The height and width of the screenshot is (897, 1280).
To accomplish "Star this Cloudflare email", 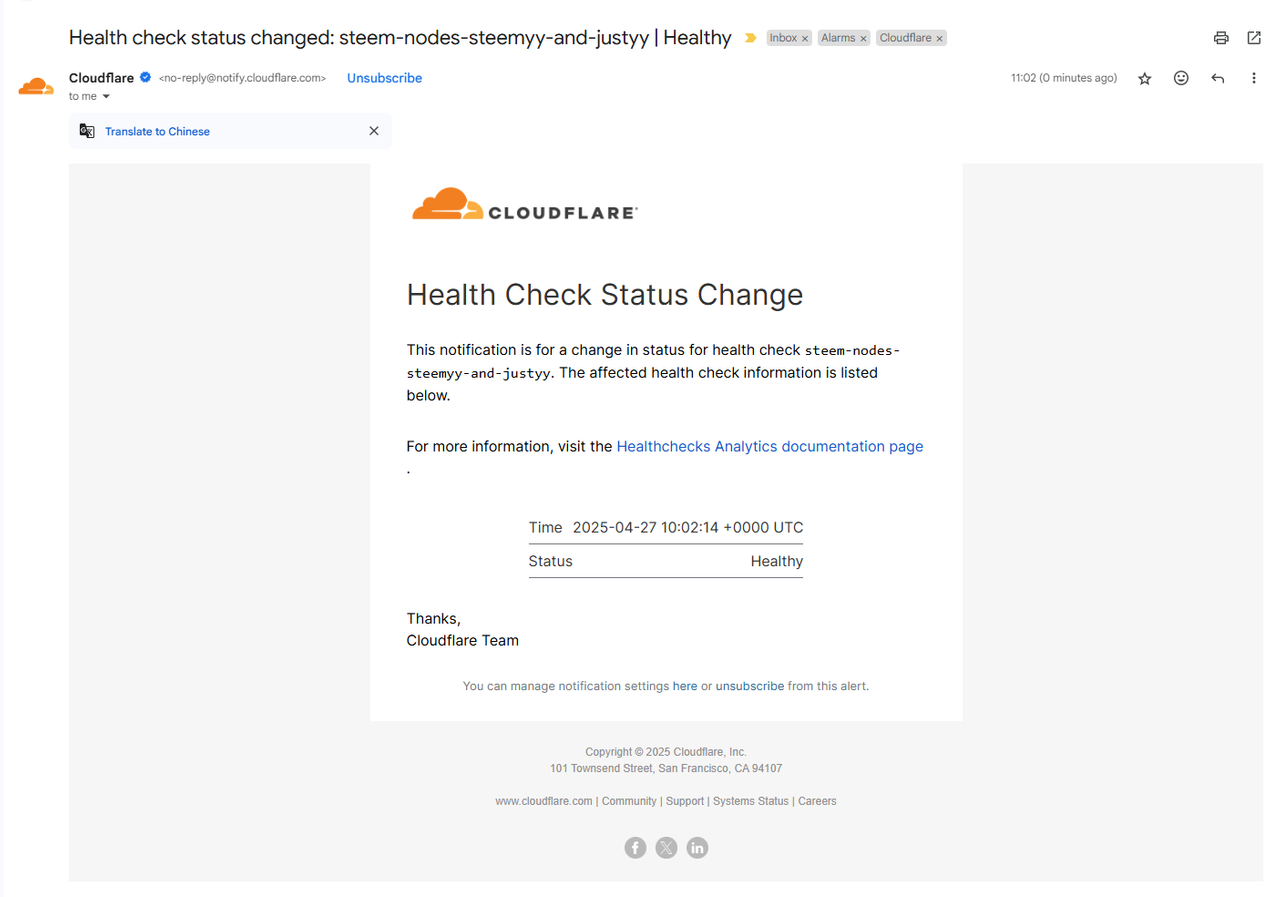I will (1145, 78).
